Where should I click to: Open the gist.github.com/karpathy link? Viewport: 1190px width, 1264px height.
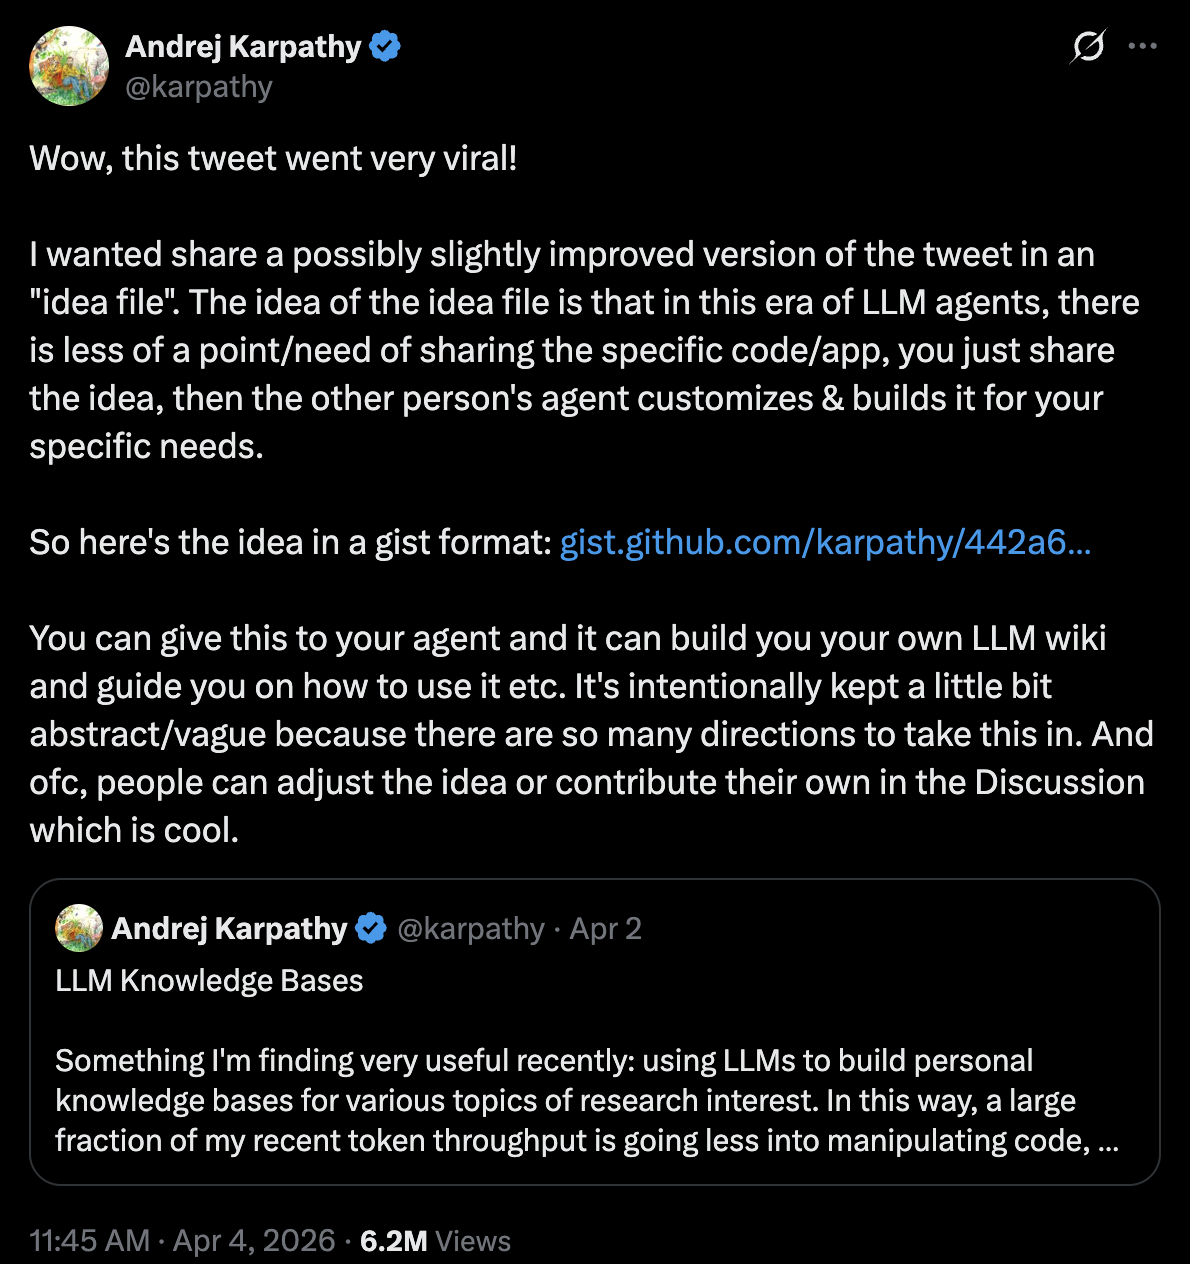click(x=825, y=542)
